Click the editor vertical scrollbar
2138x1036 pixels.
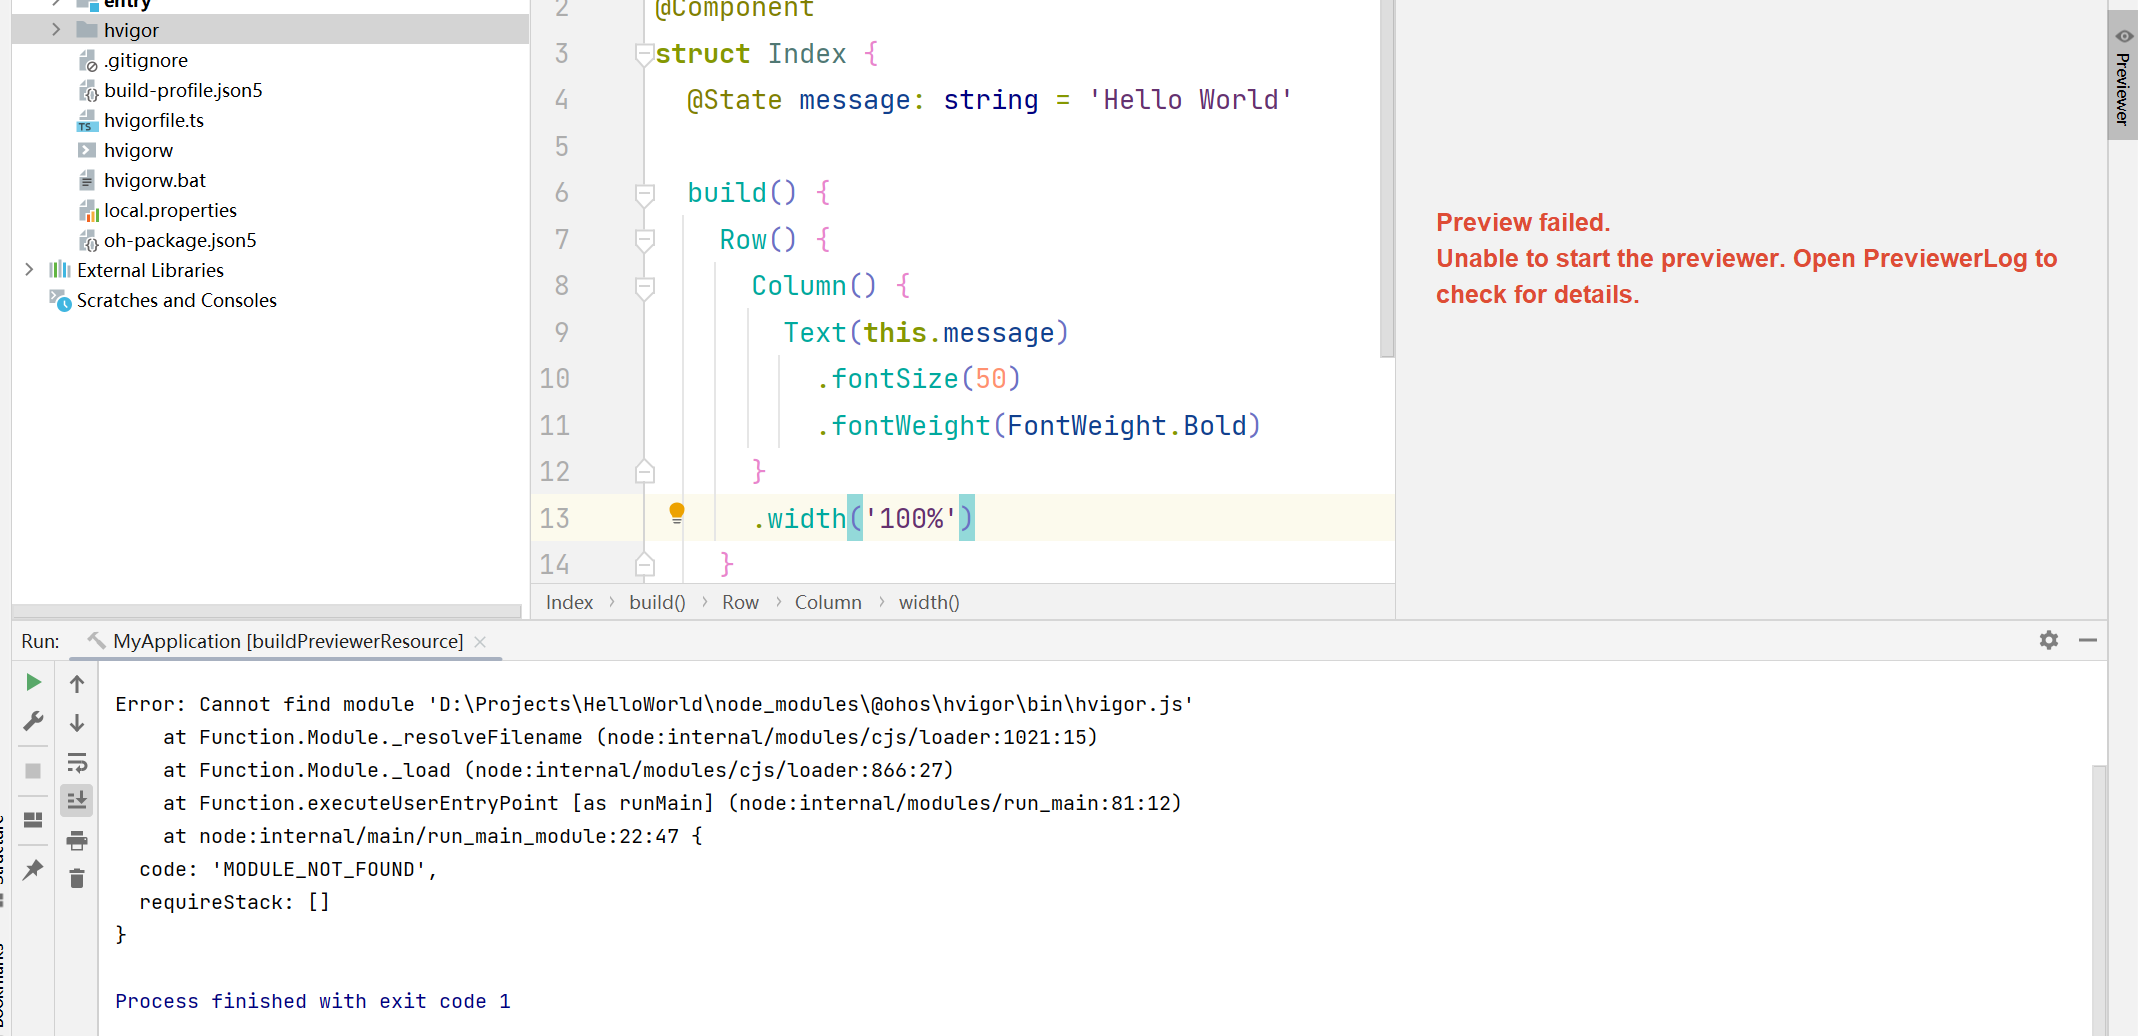pos(1387,178)
